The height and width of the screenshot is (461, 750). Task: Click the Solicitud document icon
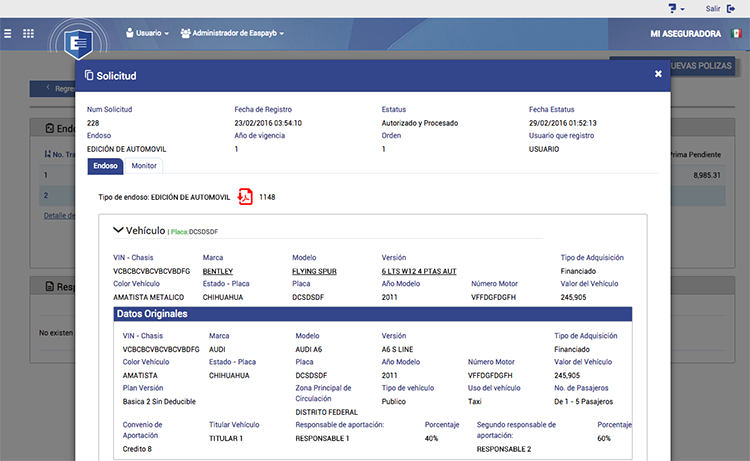[89, 76]
